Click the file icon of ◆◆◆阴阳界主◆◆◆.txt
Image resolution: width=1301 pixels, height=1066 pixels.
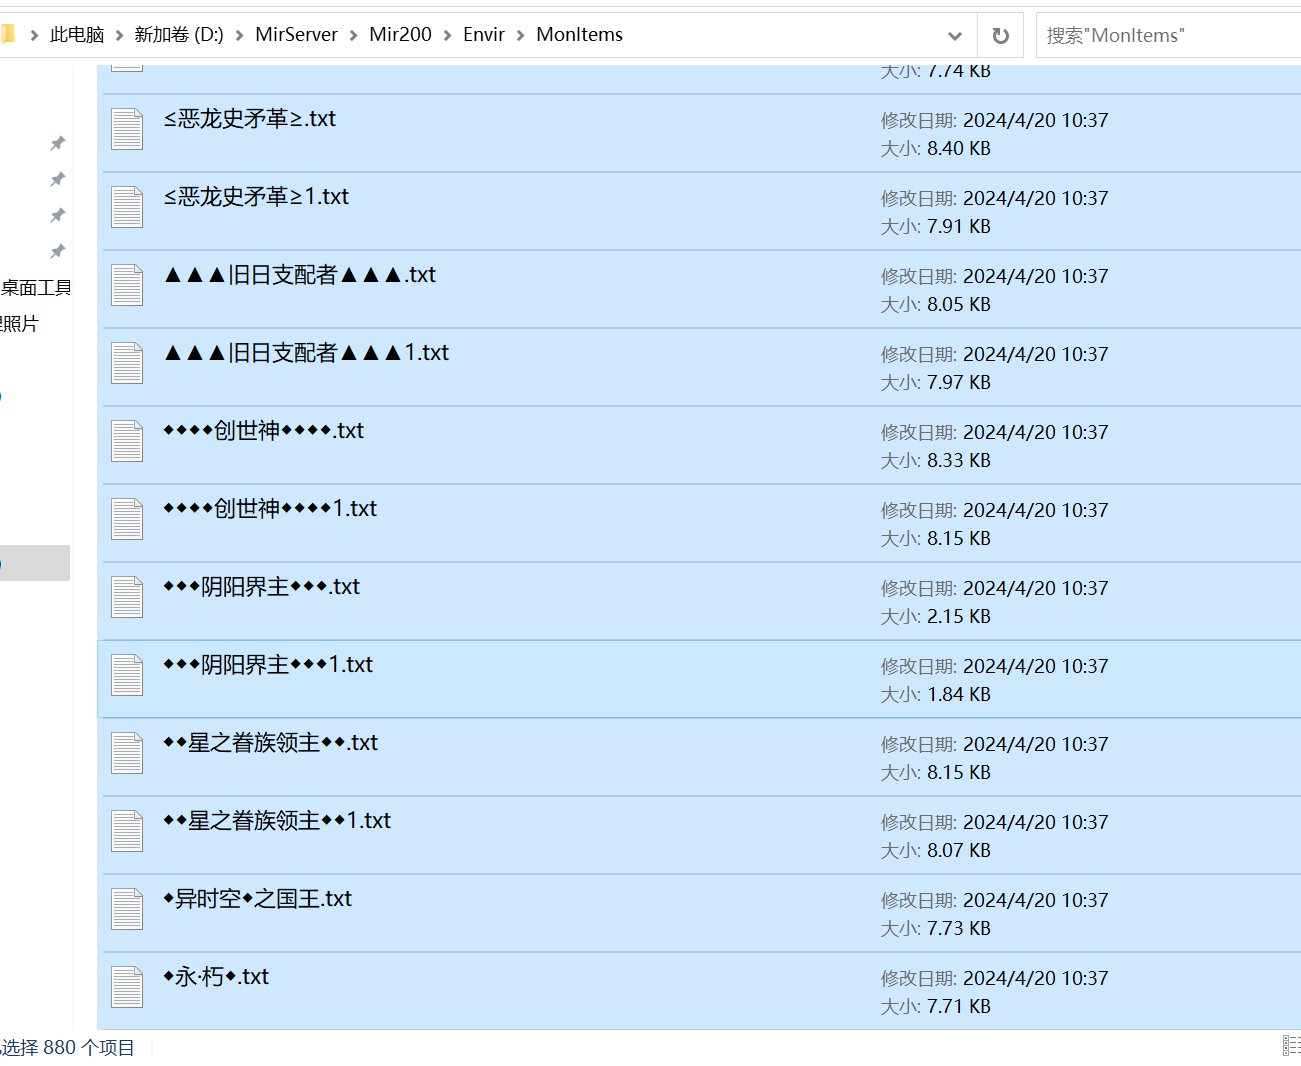point(127,597)
